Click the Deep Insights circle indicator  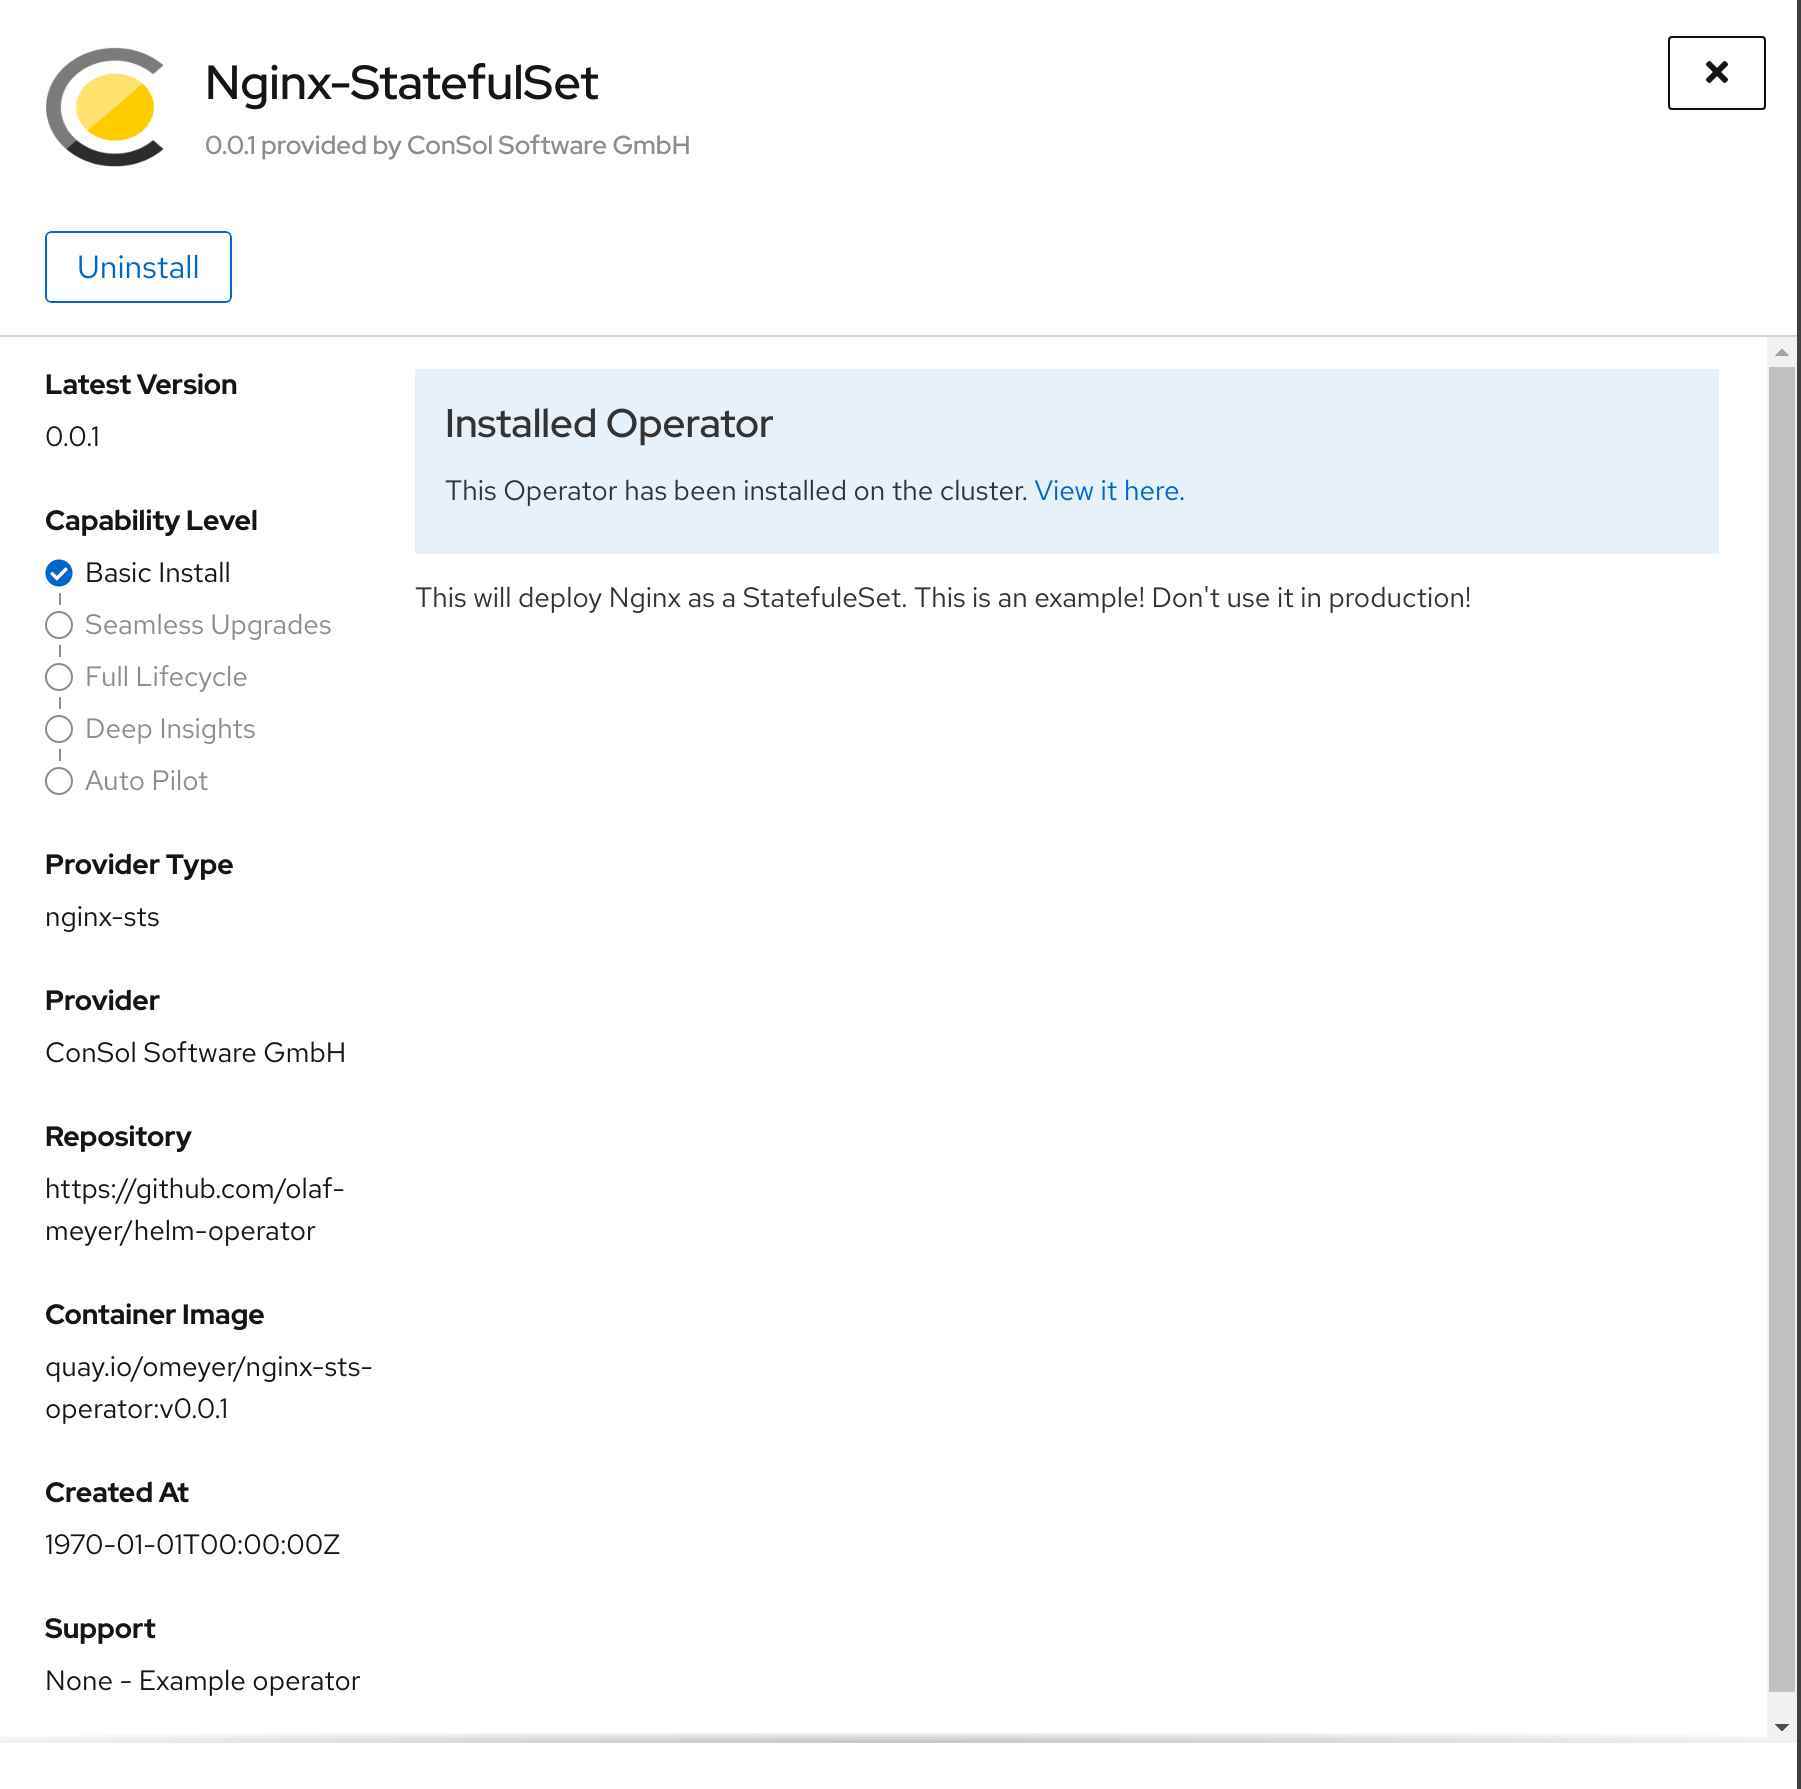[59, 729]
